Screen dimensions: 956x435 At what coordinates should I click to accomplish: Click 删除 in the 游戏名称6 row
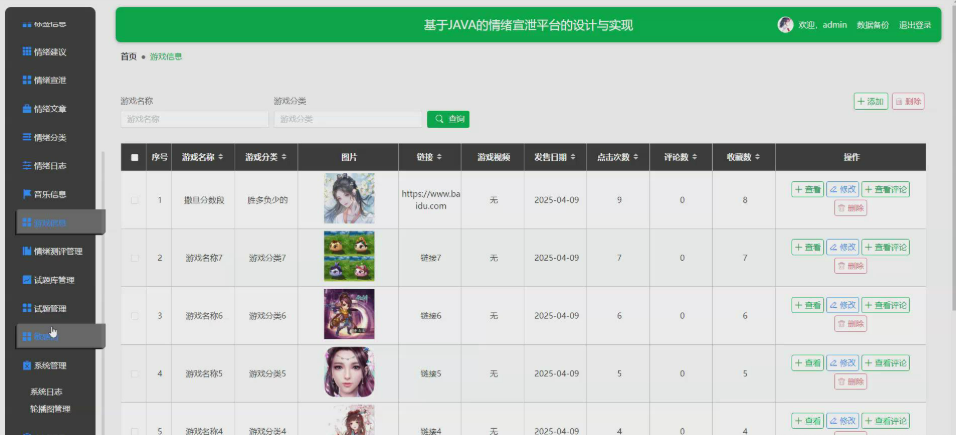tap(851, 324)
